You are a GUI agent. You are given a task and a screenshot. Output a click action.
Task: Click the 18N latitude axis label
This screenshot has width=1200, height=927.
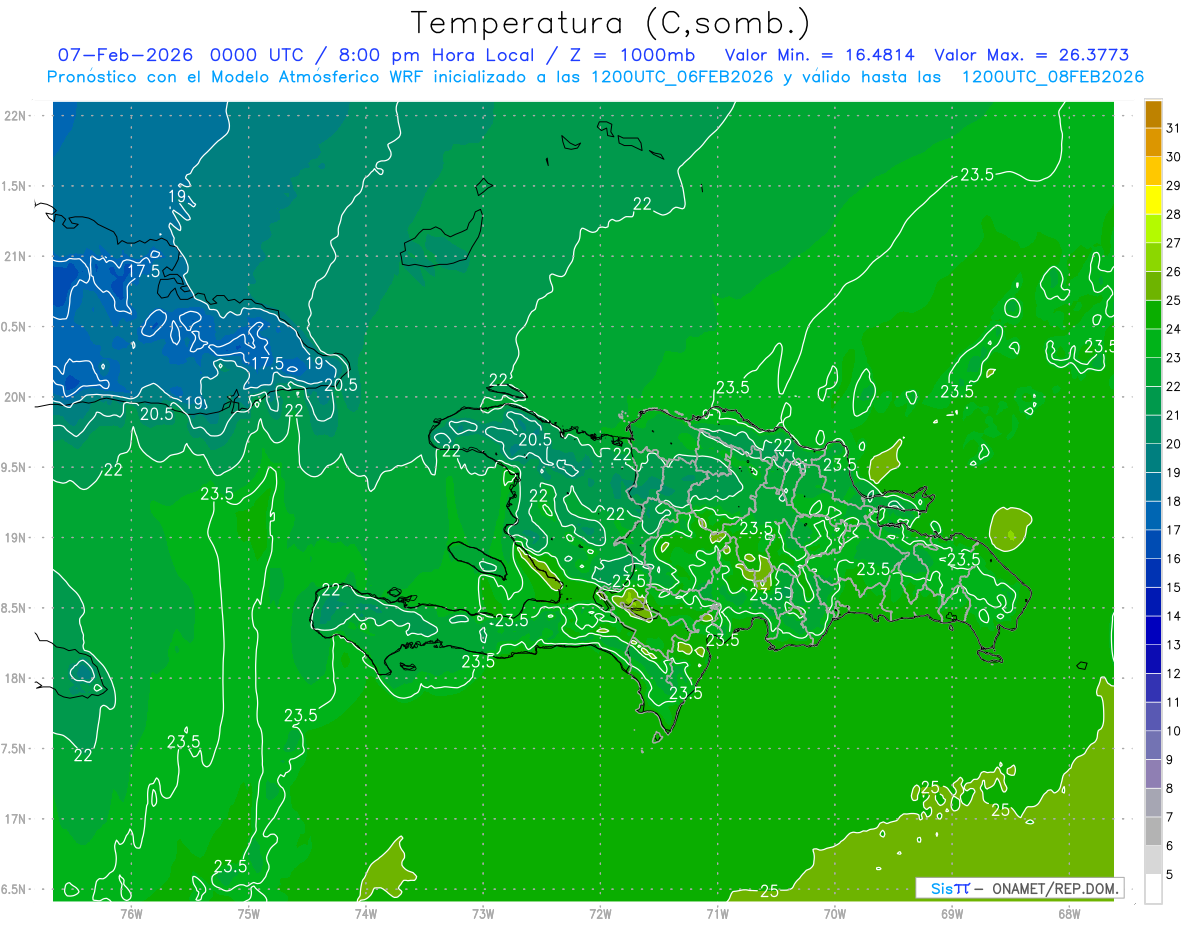(15, 678)
